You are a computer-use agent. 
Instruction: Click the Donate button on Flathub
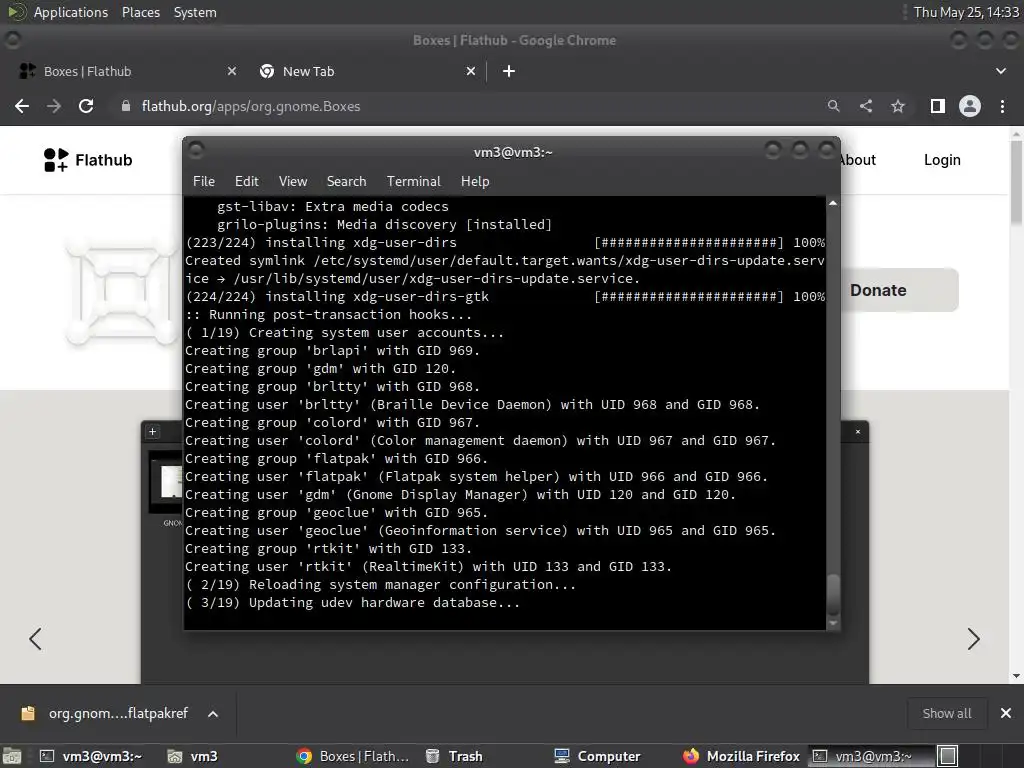(x=899, y=290)
